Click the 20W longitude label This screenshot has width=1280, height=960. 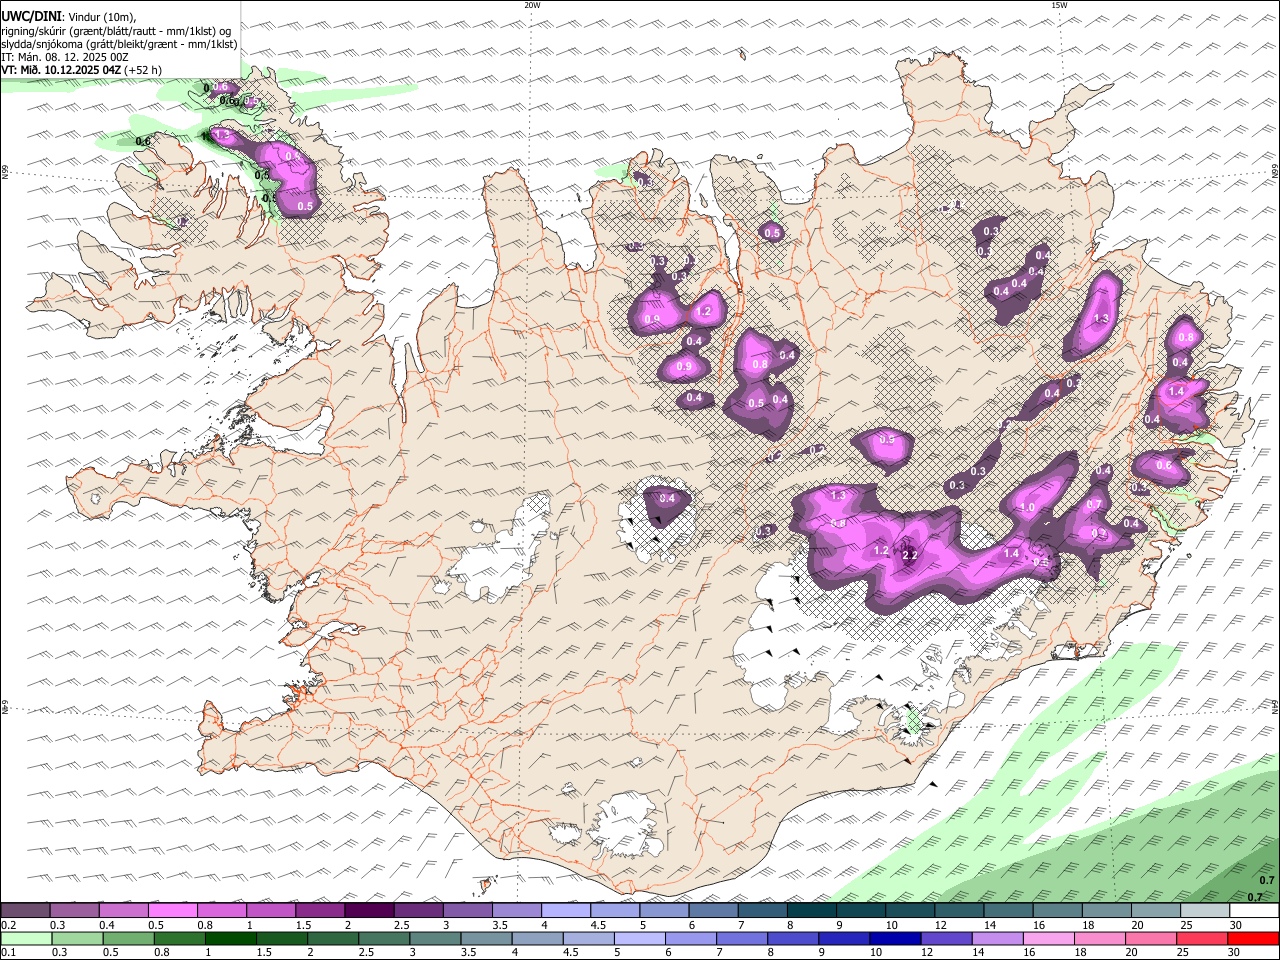532,5
